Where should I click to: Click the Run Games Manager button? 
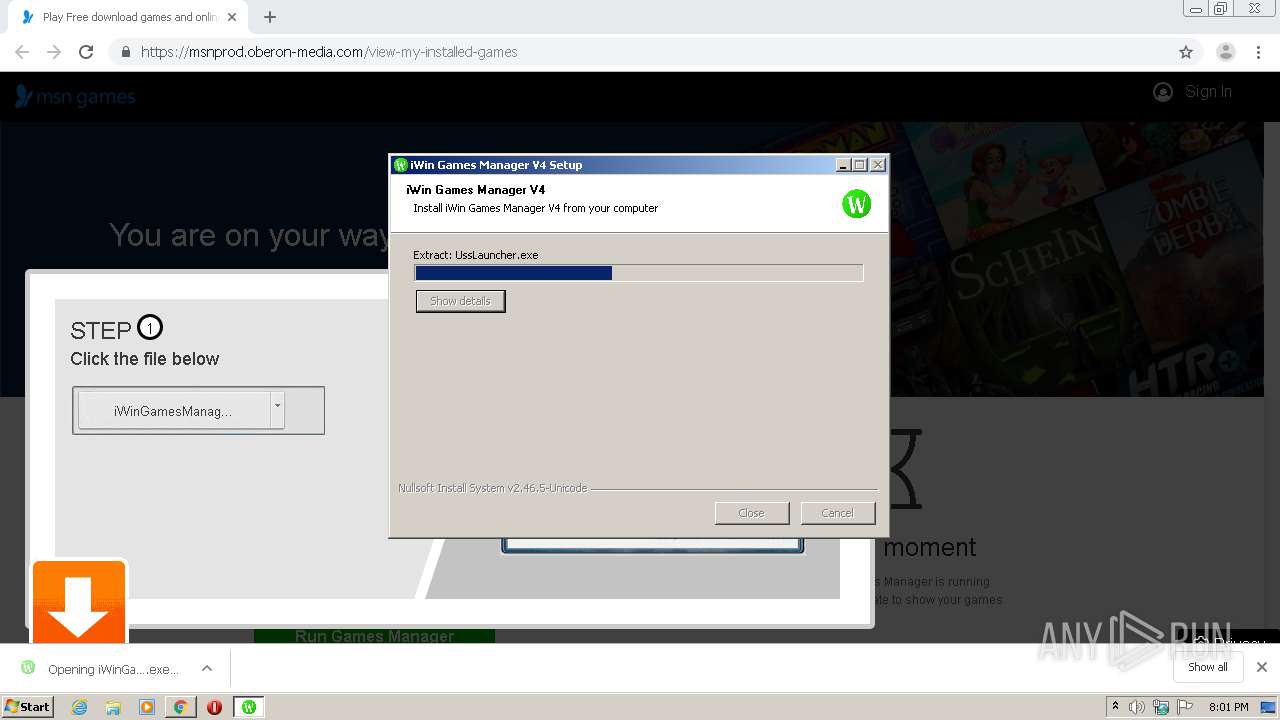[374, 636]
